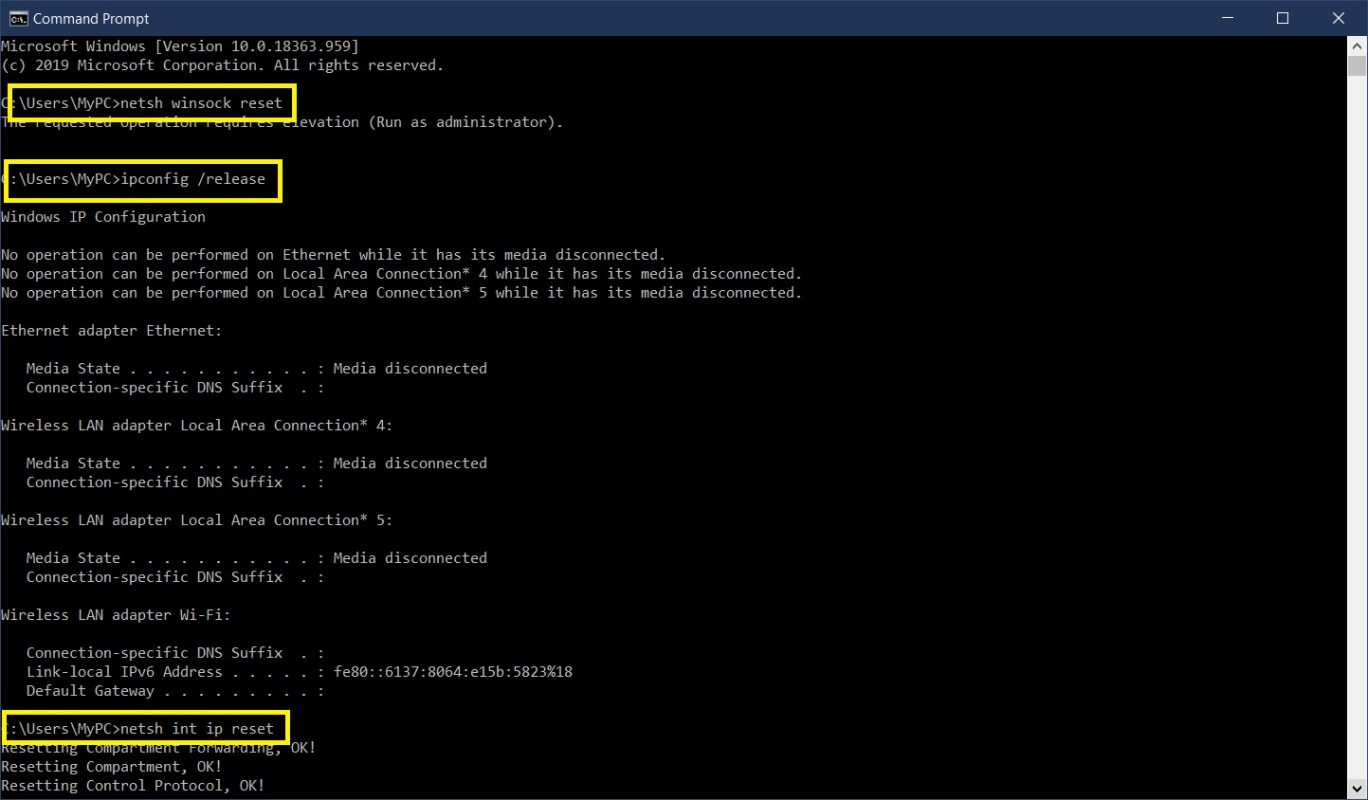Click the scrollbar up arrow
This screenshot has height=800, width=1368.
1357,45
